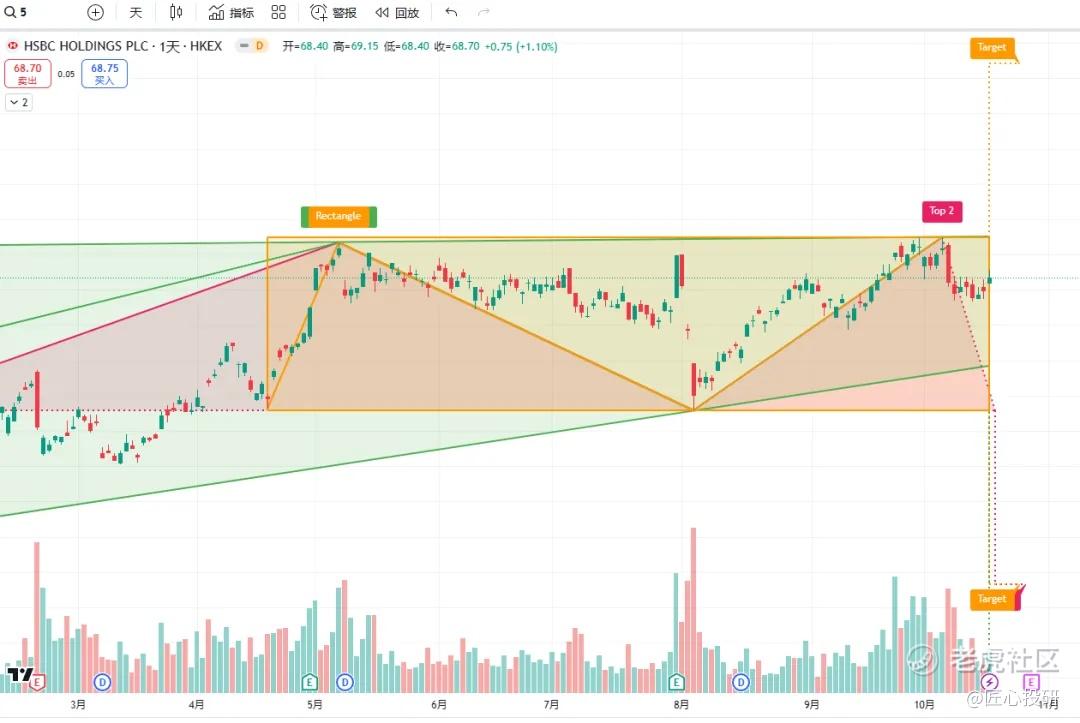Open the layout templates grid icon
Screen dimensions: 1080x723
click(x=278, y=12)
